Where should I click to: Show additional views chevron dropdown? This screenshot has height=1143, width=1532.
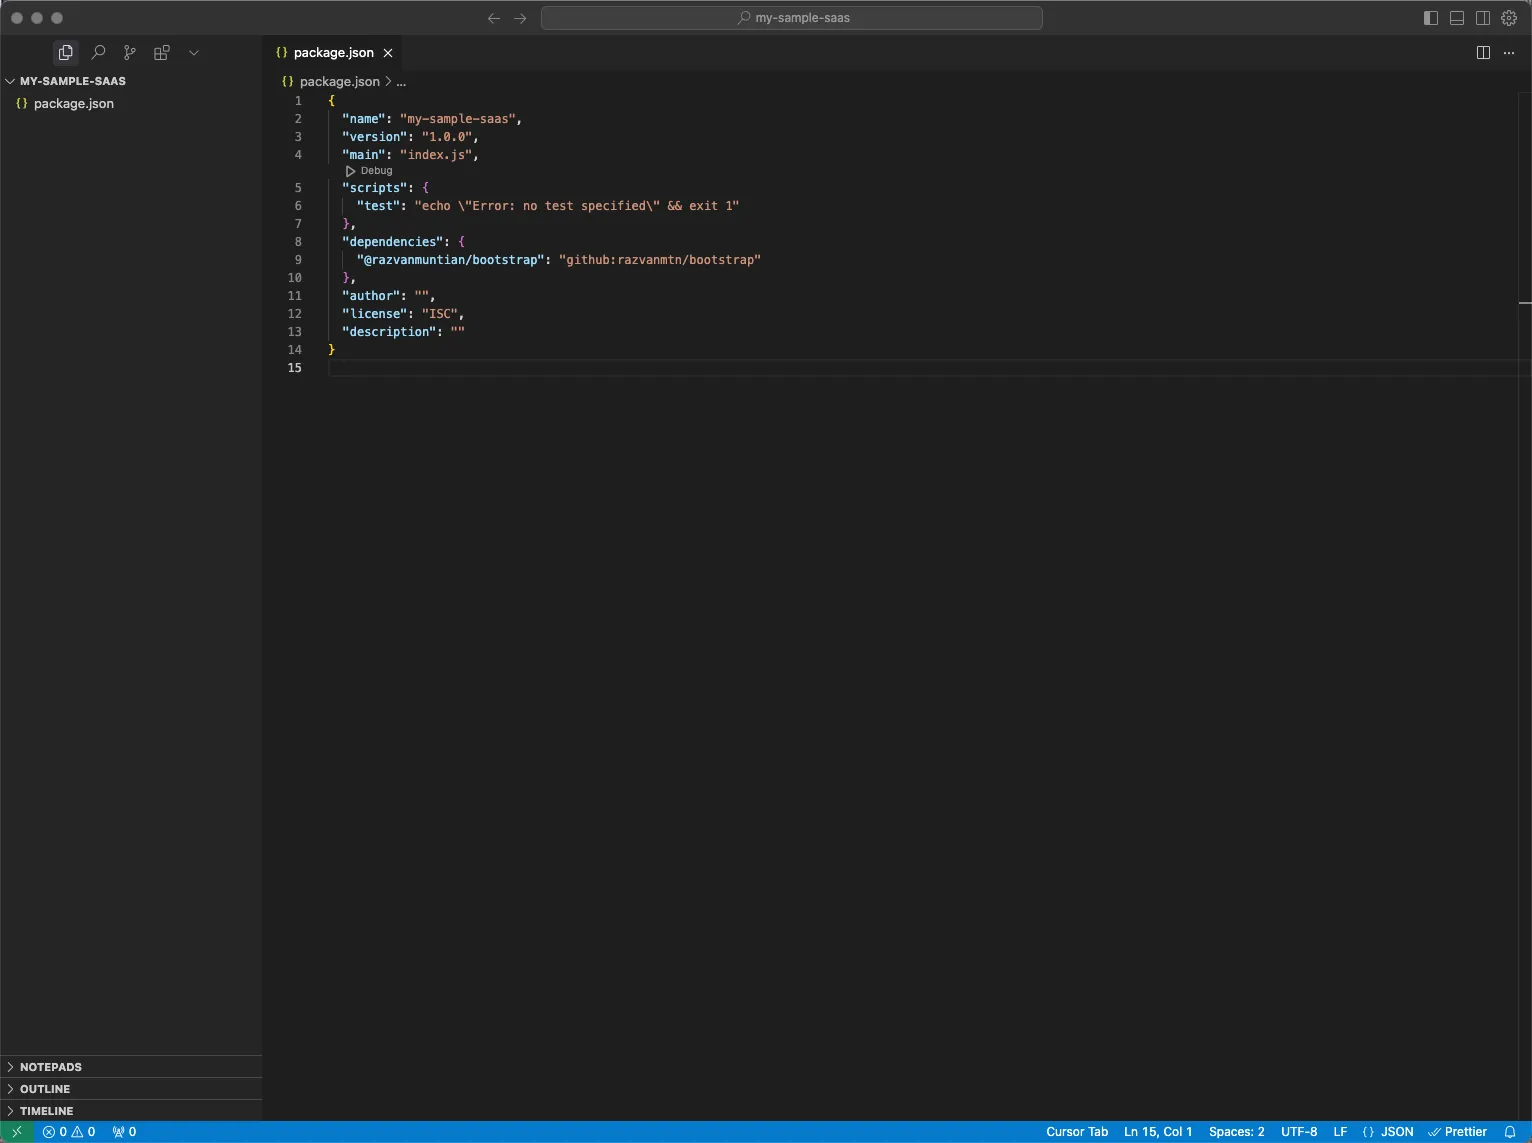(194, 52)
